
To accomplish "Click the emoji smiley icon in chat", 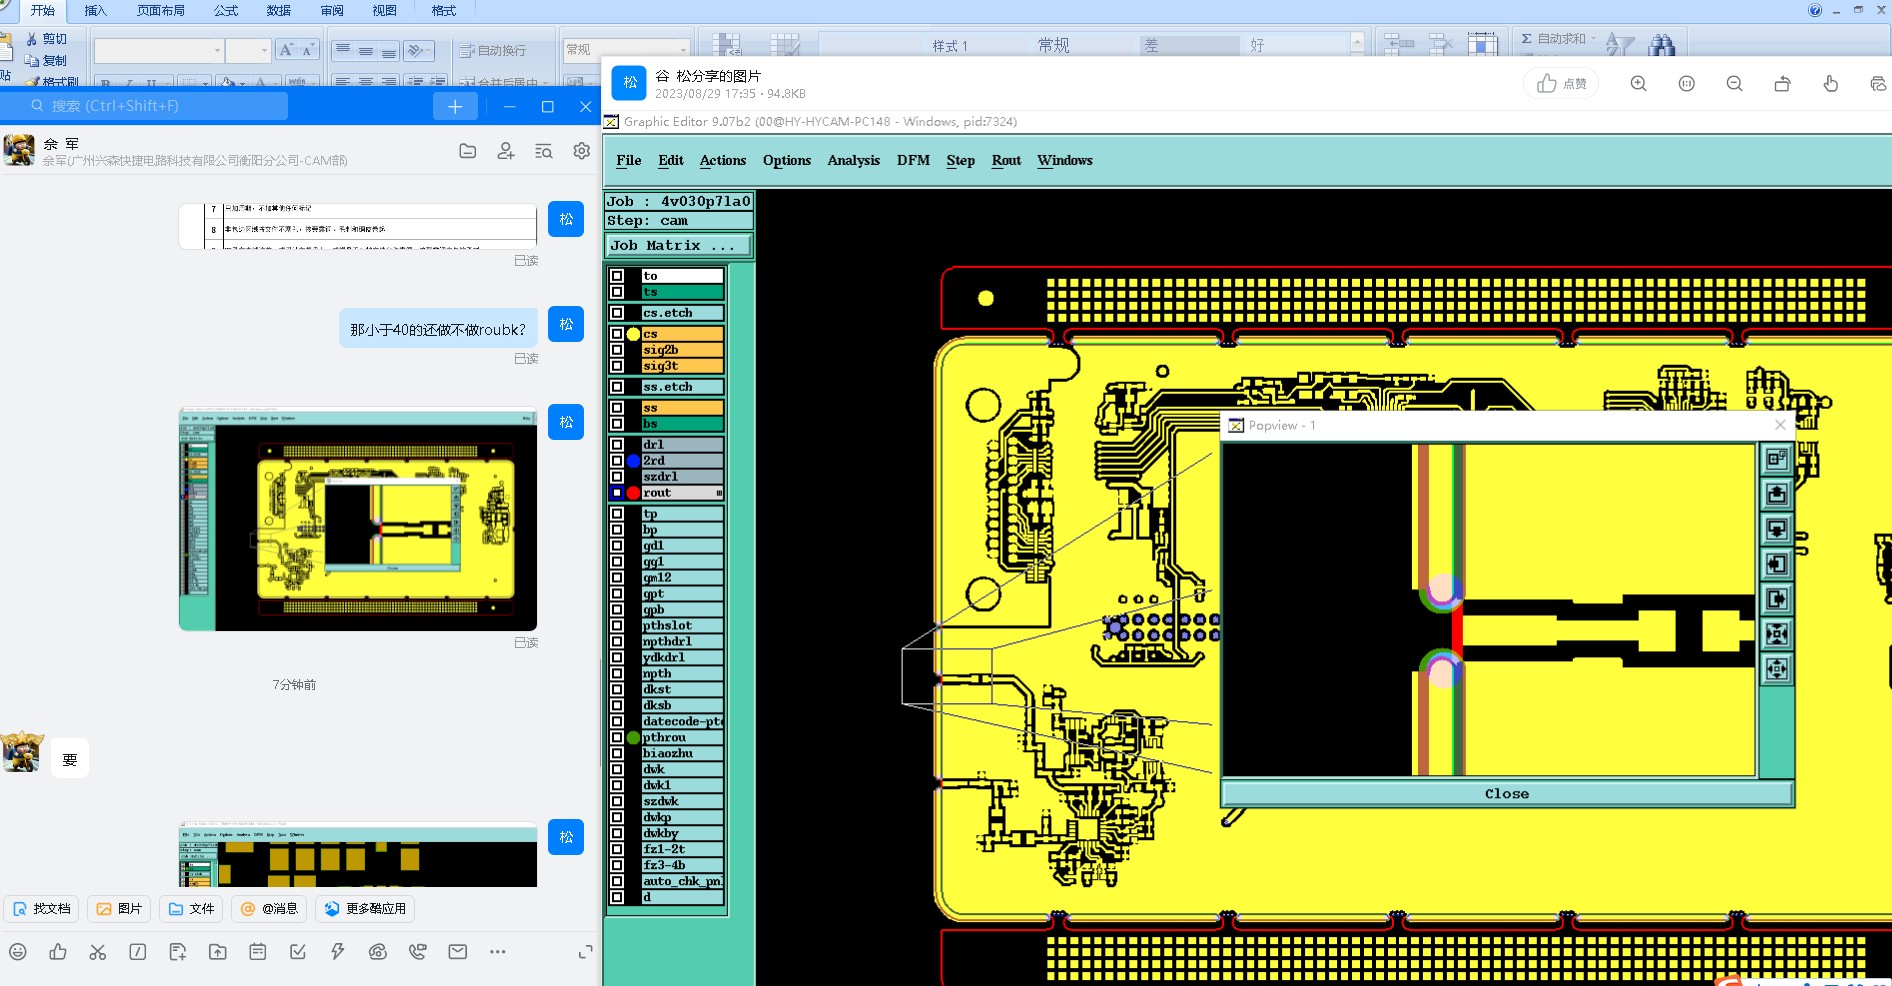I will tap(18, 952).
